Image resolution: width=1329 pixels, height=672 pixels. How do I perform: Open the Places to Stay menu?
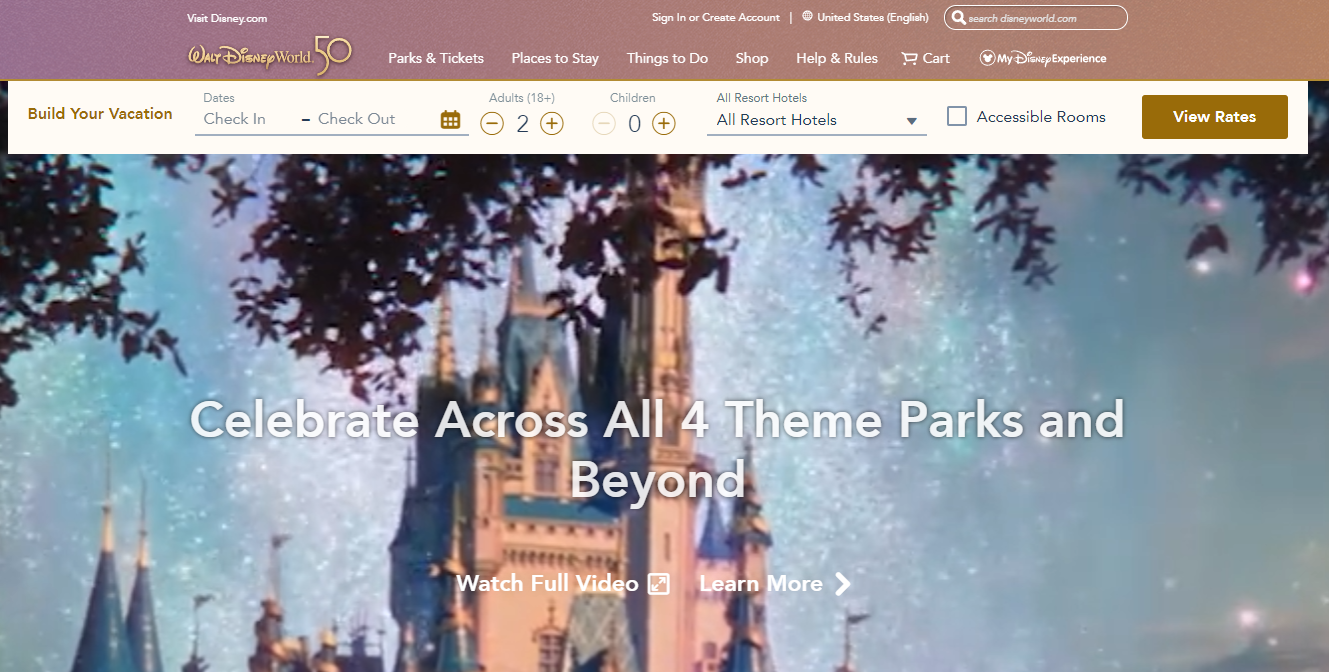coord(555,58)
